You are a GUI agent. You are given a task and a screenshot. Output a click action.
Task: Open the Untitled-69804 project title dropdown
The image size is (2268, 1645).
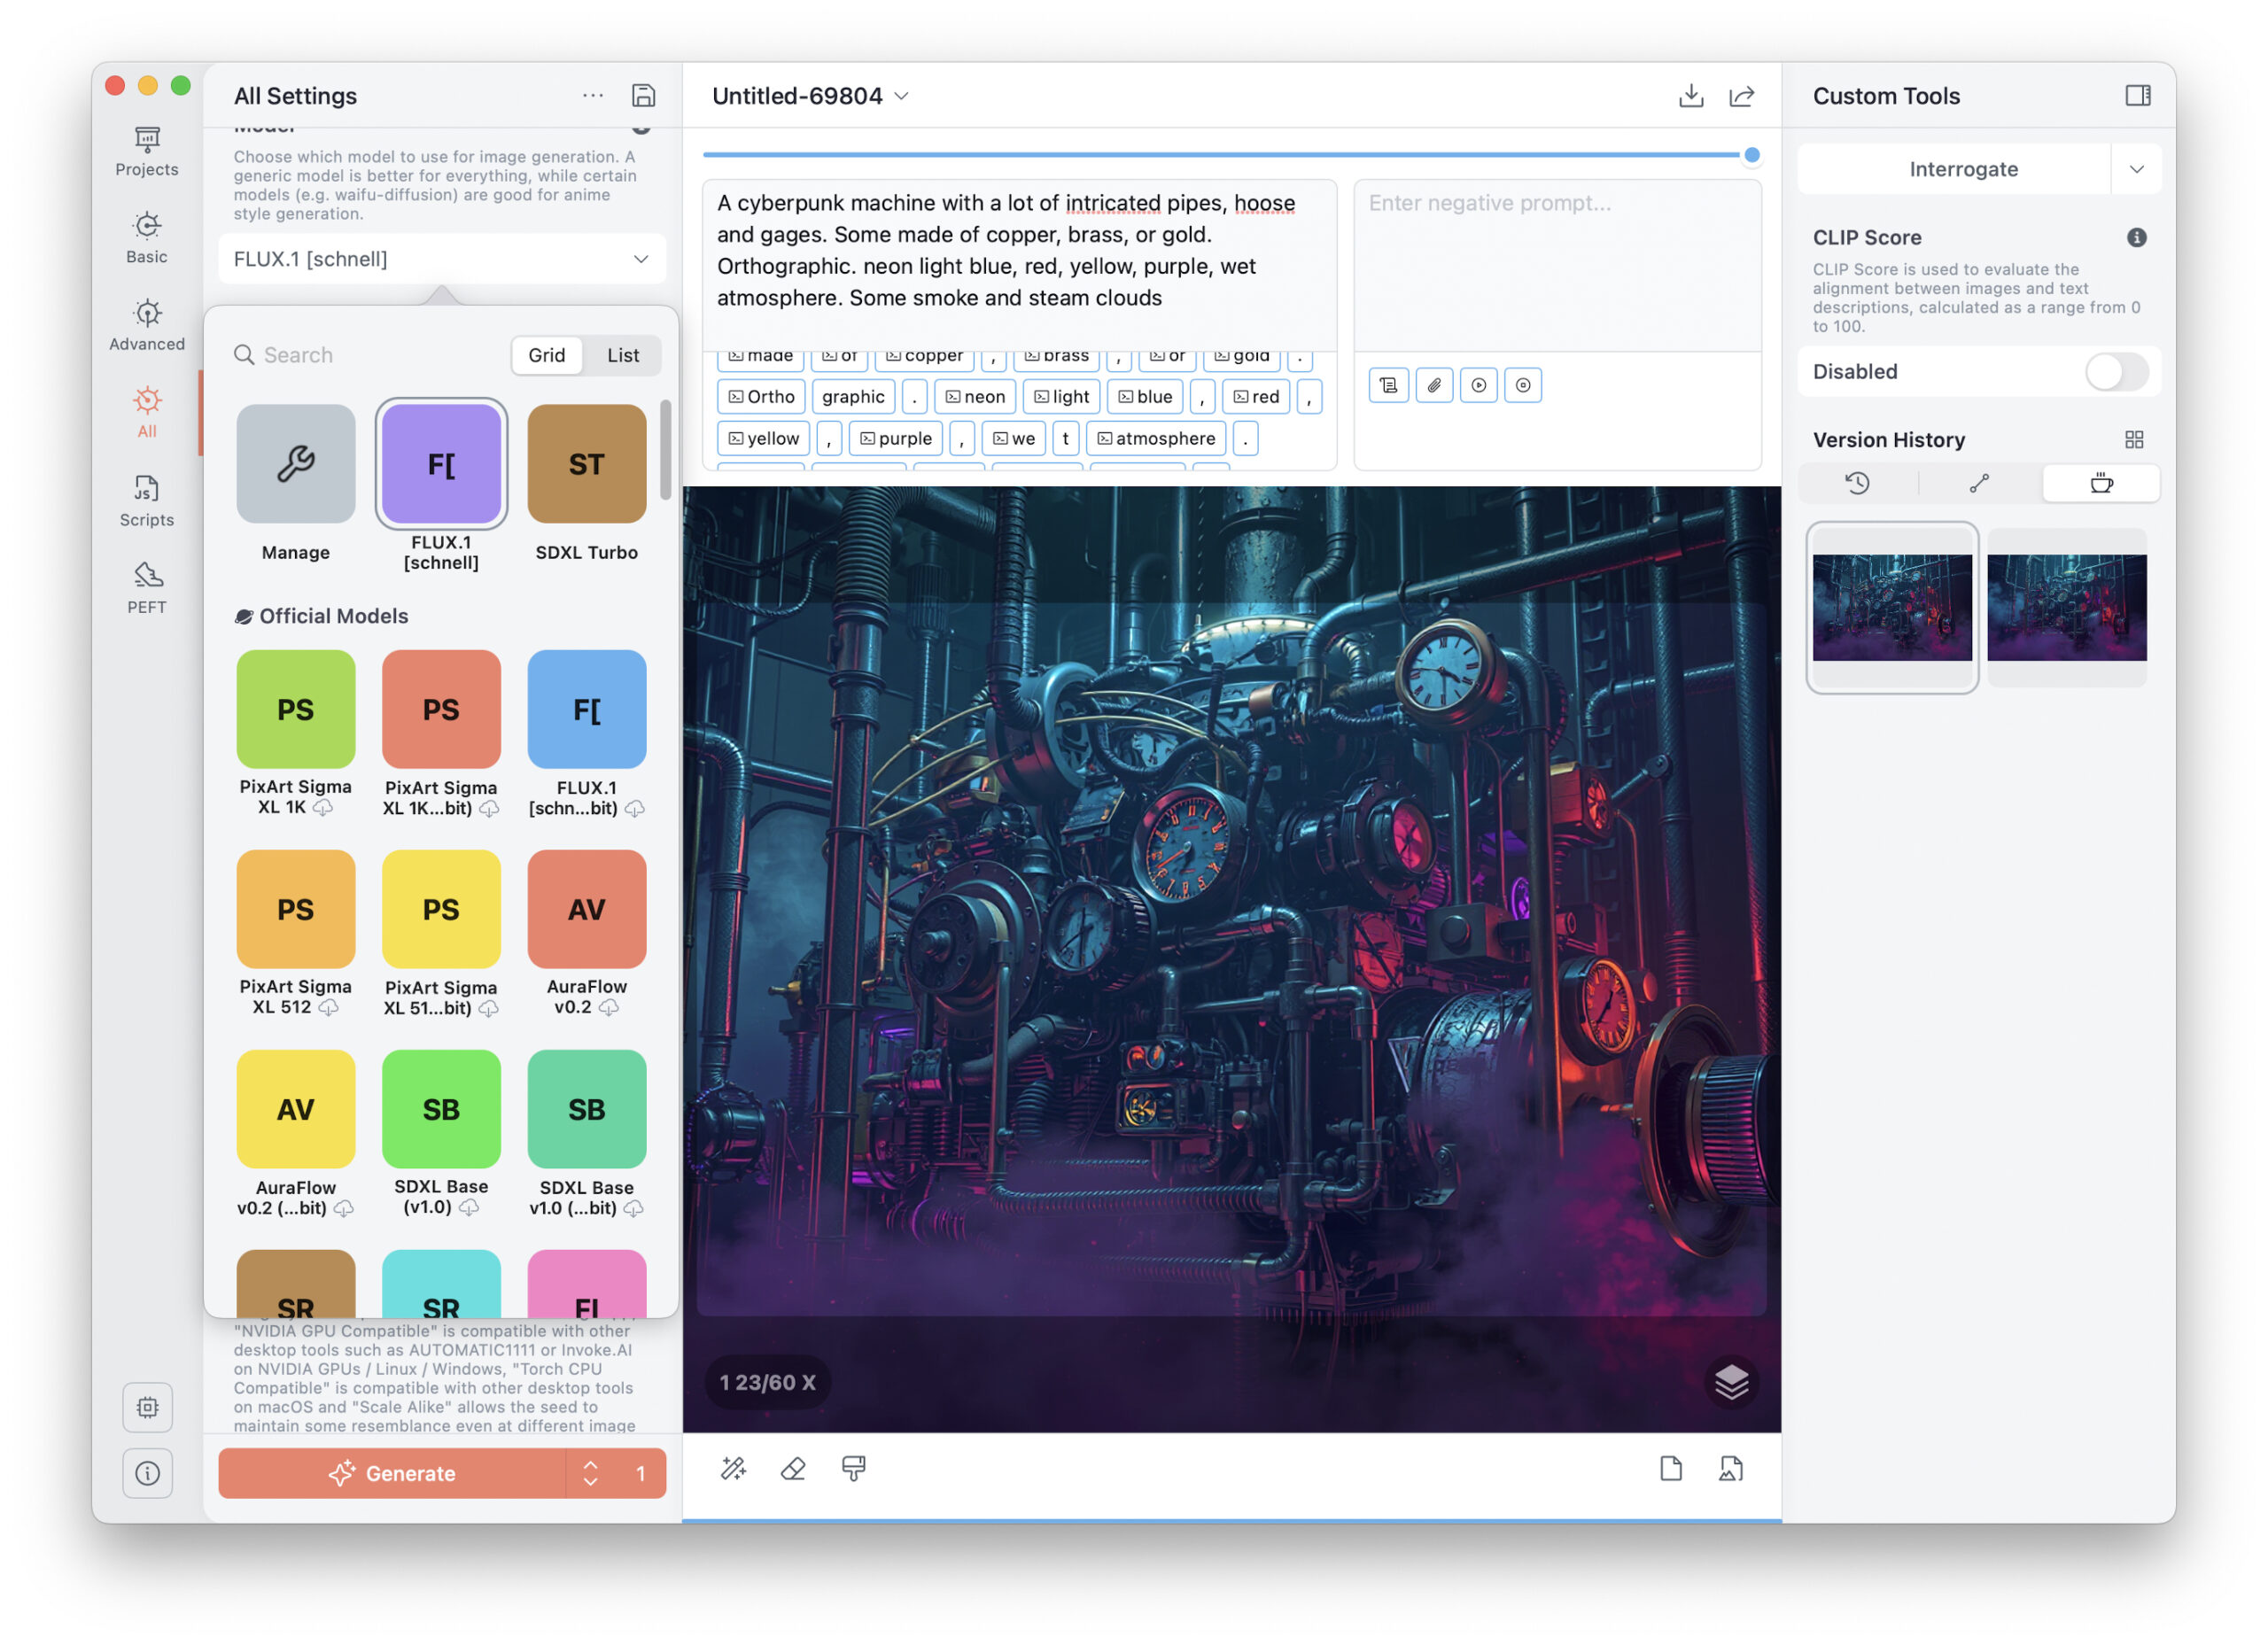[x=810, y=96]
